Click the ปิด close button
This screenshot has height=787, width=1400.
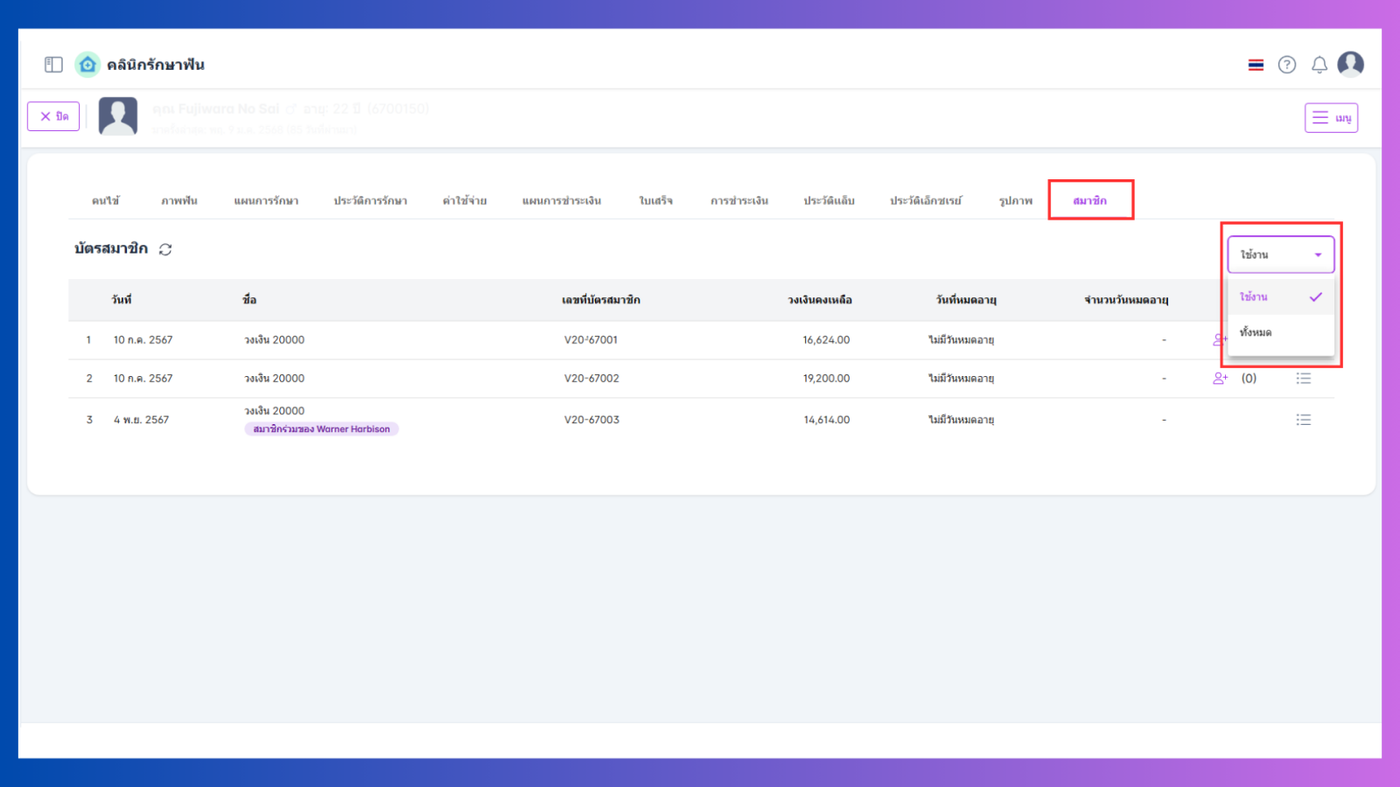click(x=53, y=116)
